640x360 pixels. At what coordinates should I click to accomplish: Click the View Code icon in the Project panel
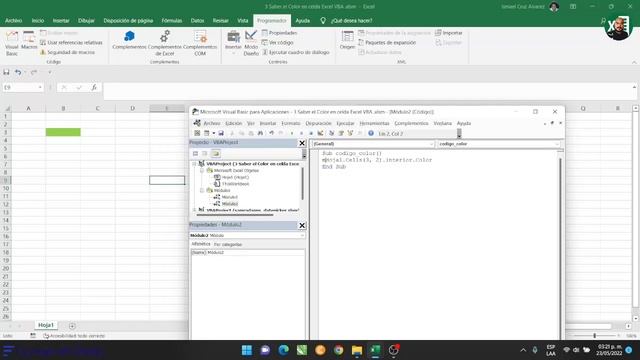[195, 153]
